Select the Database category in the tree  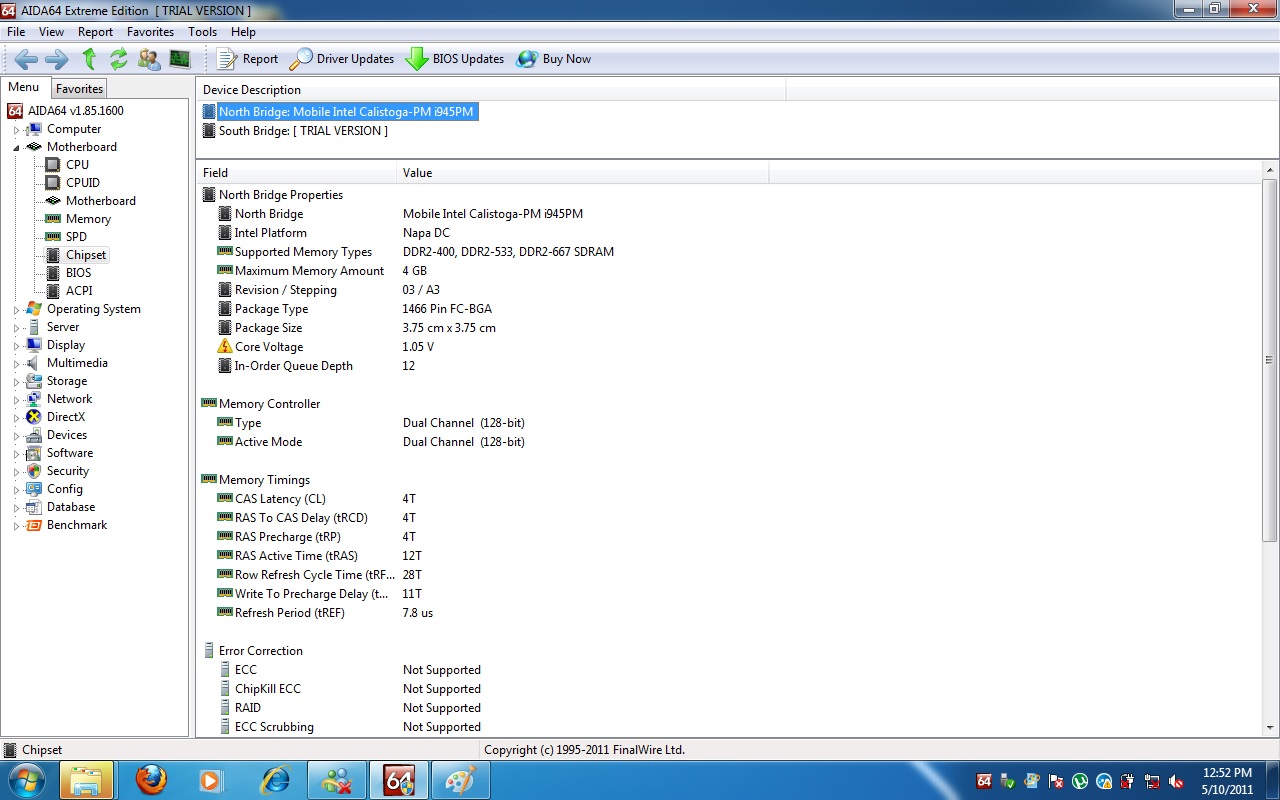pyautogui.click(x=70, y=507)
